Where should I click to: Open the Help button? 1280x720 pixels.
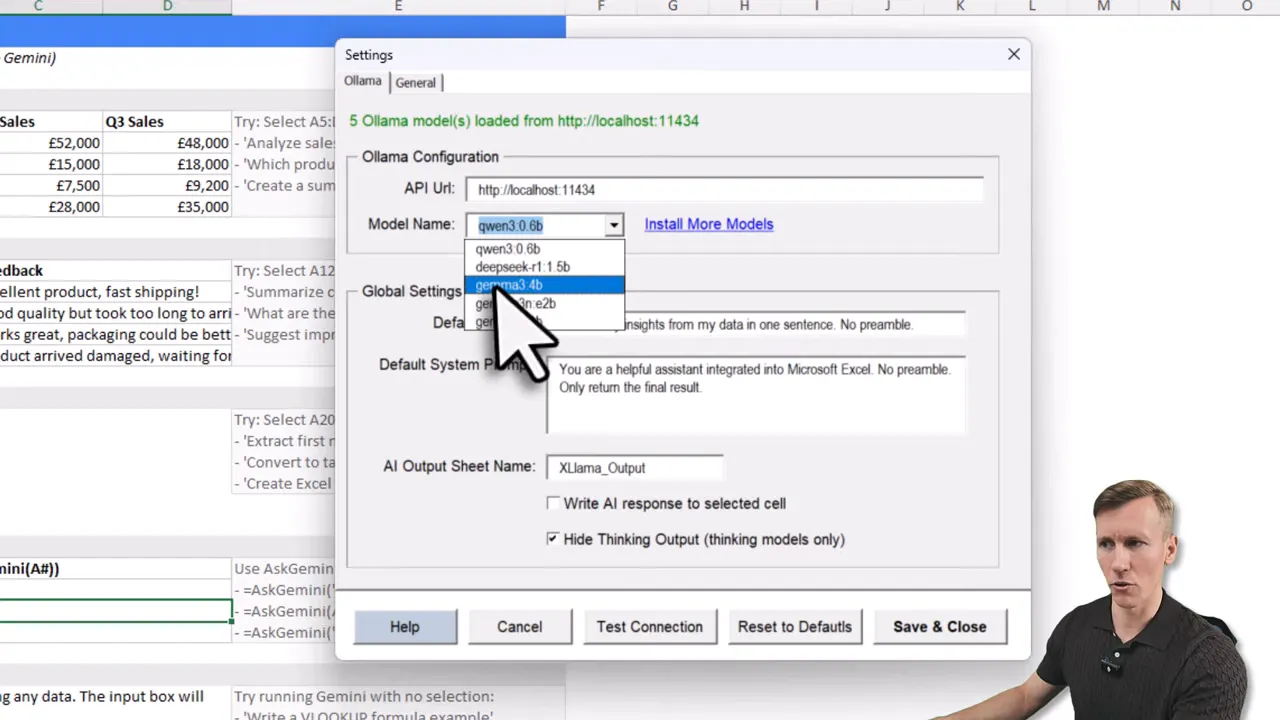(405, 627)
